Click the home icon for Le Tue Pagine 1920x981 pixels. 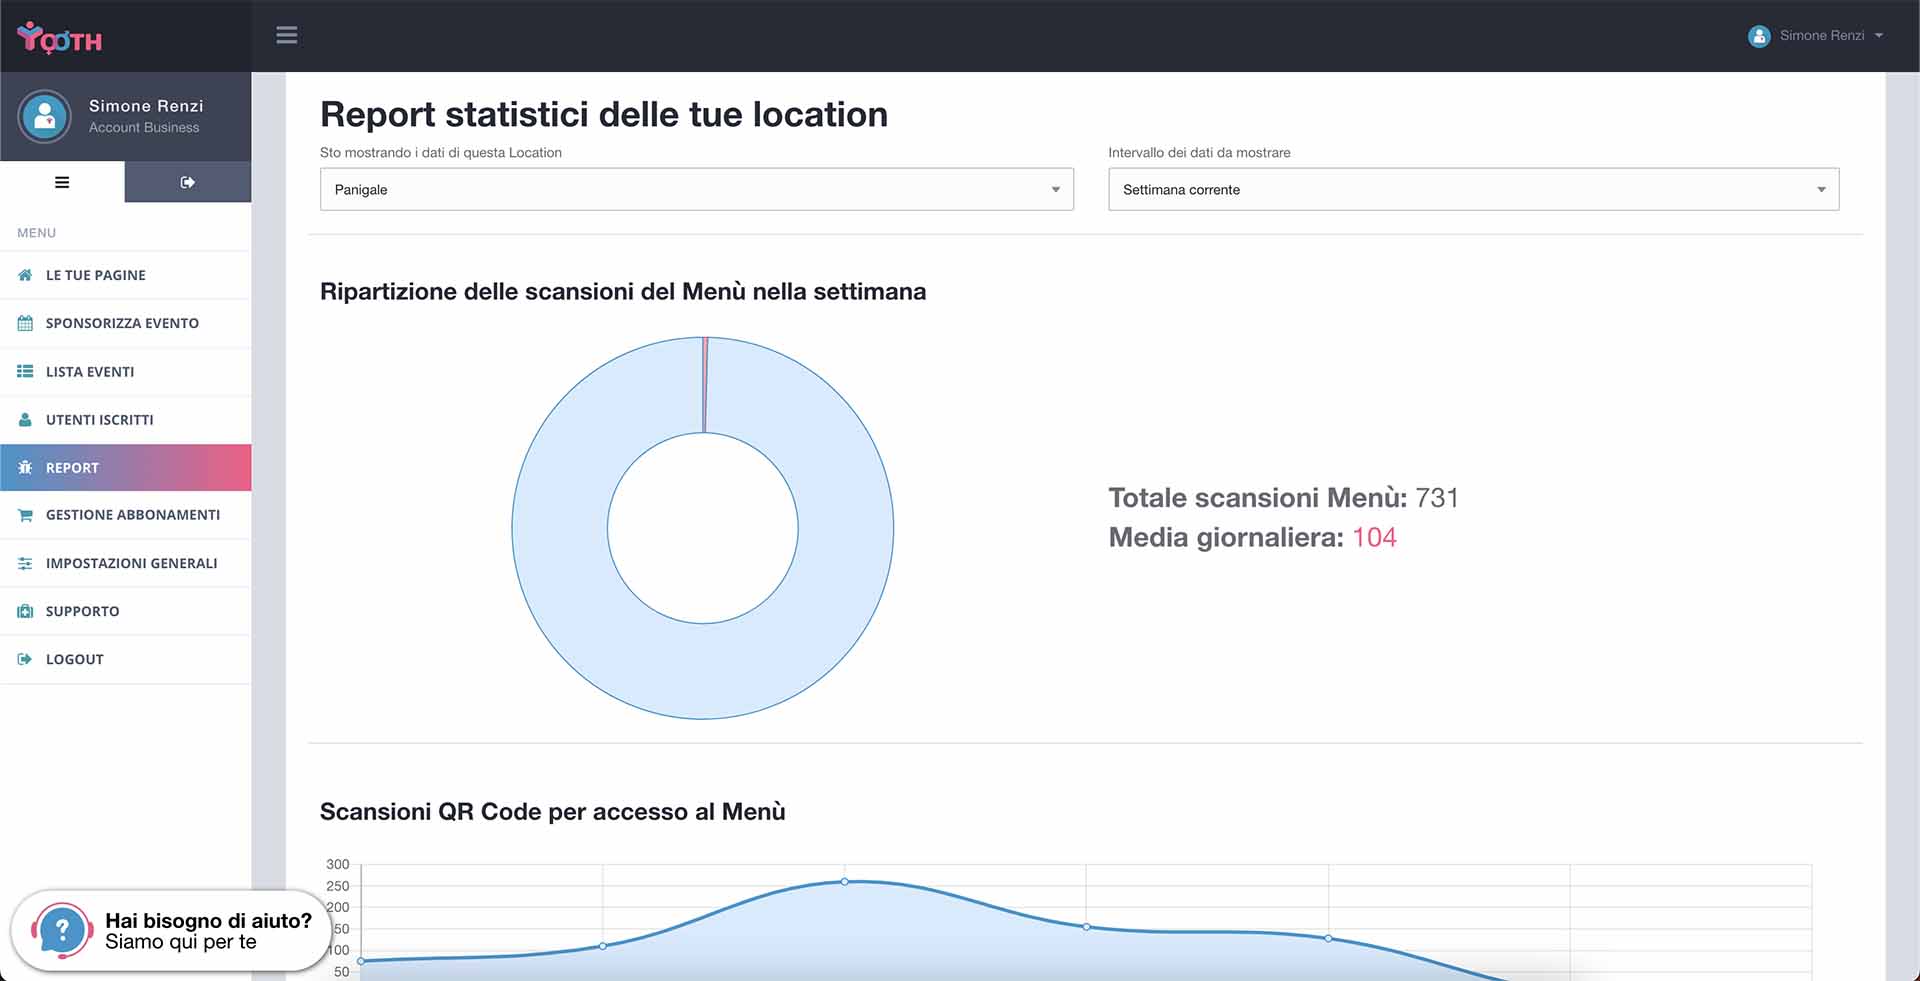tap(25, 275)
